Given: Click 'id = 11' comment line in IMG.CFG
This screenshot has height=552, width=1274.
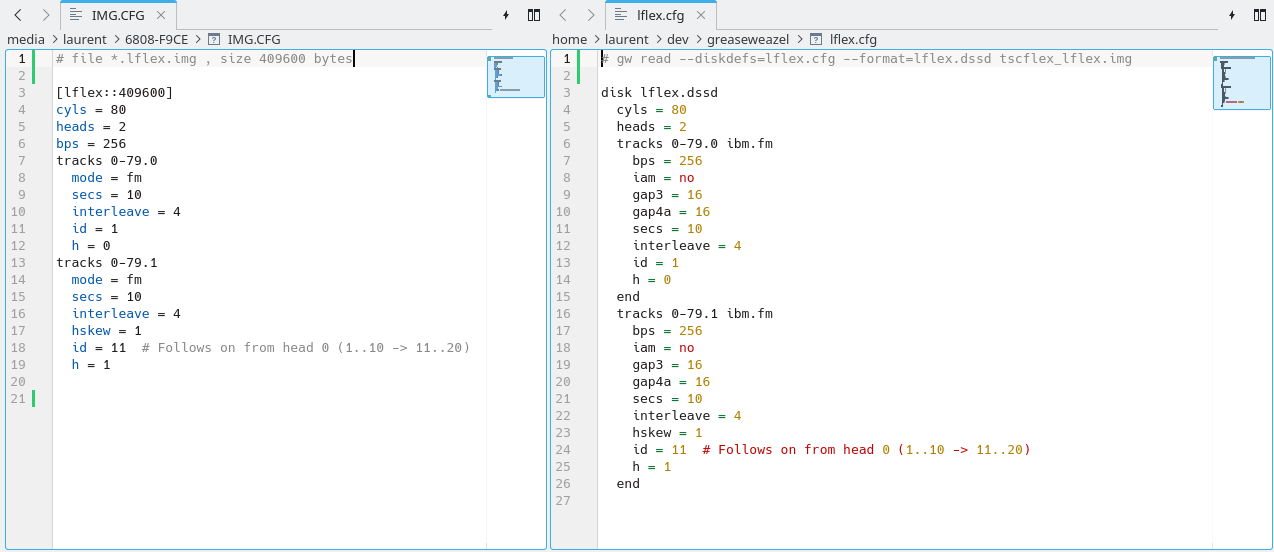Looking at the screenshot, I should (271, 348).
